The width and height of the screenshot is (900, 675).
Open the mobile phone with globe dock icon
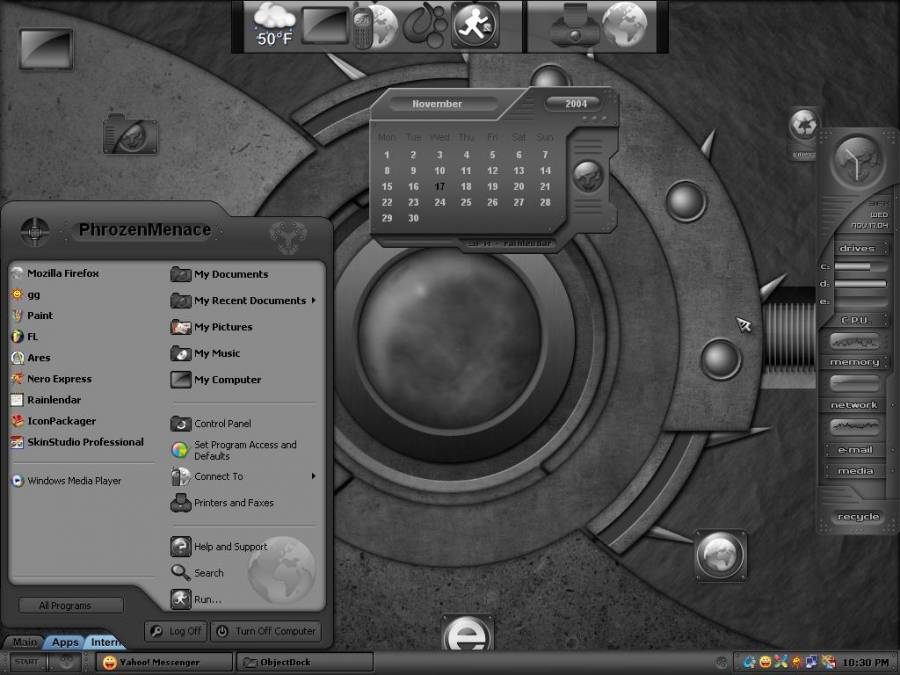click(375, 26)
